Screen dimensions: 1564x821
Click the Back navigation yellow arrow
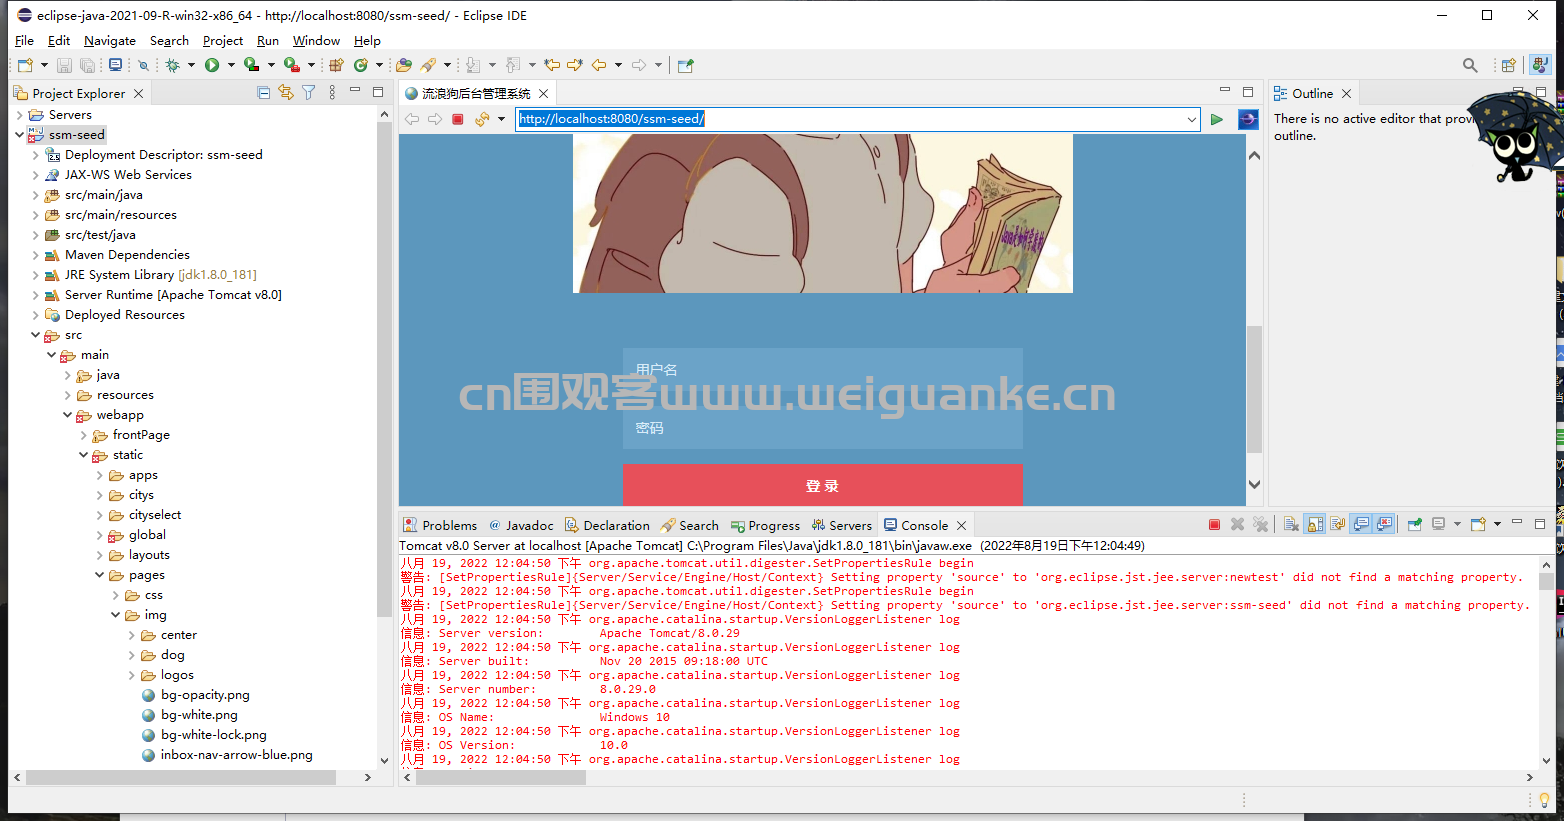tap(599, 65)
